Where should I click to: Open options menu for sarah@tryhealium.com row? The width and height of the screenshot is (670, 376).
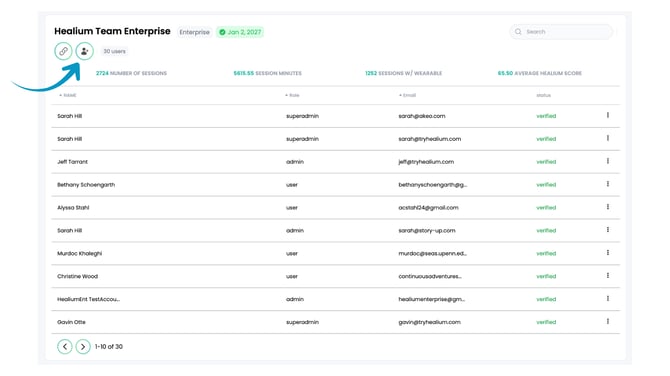(608, 138)
